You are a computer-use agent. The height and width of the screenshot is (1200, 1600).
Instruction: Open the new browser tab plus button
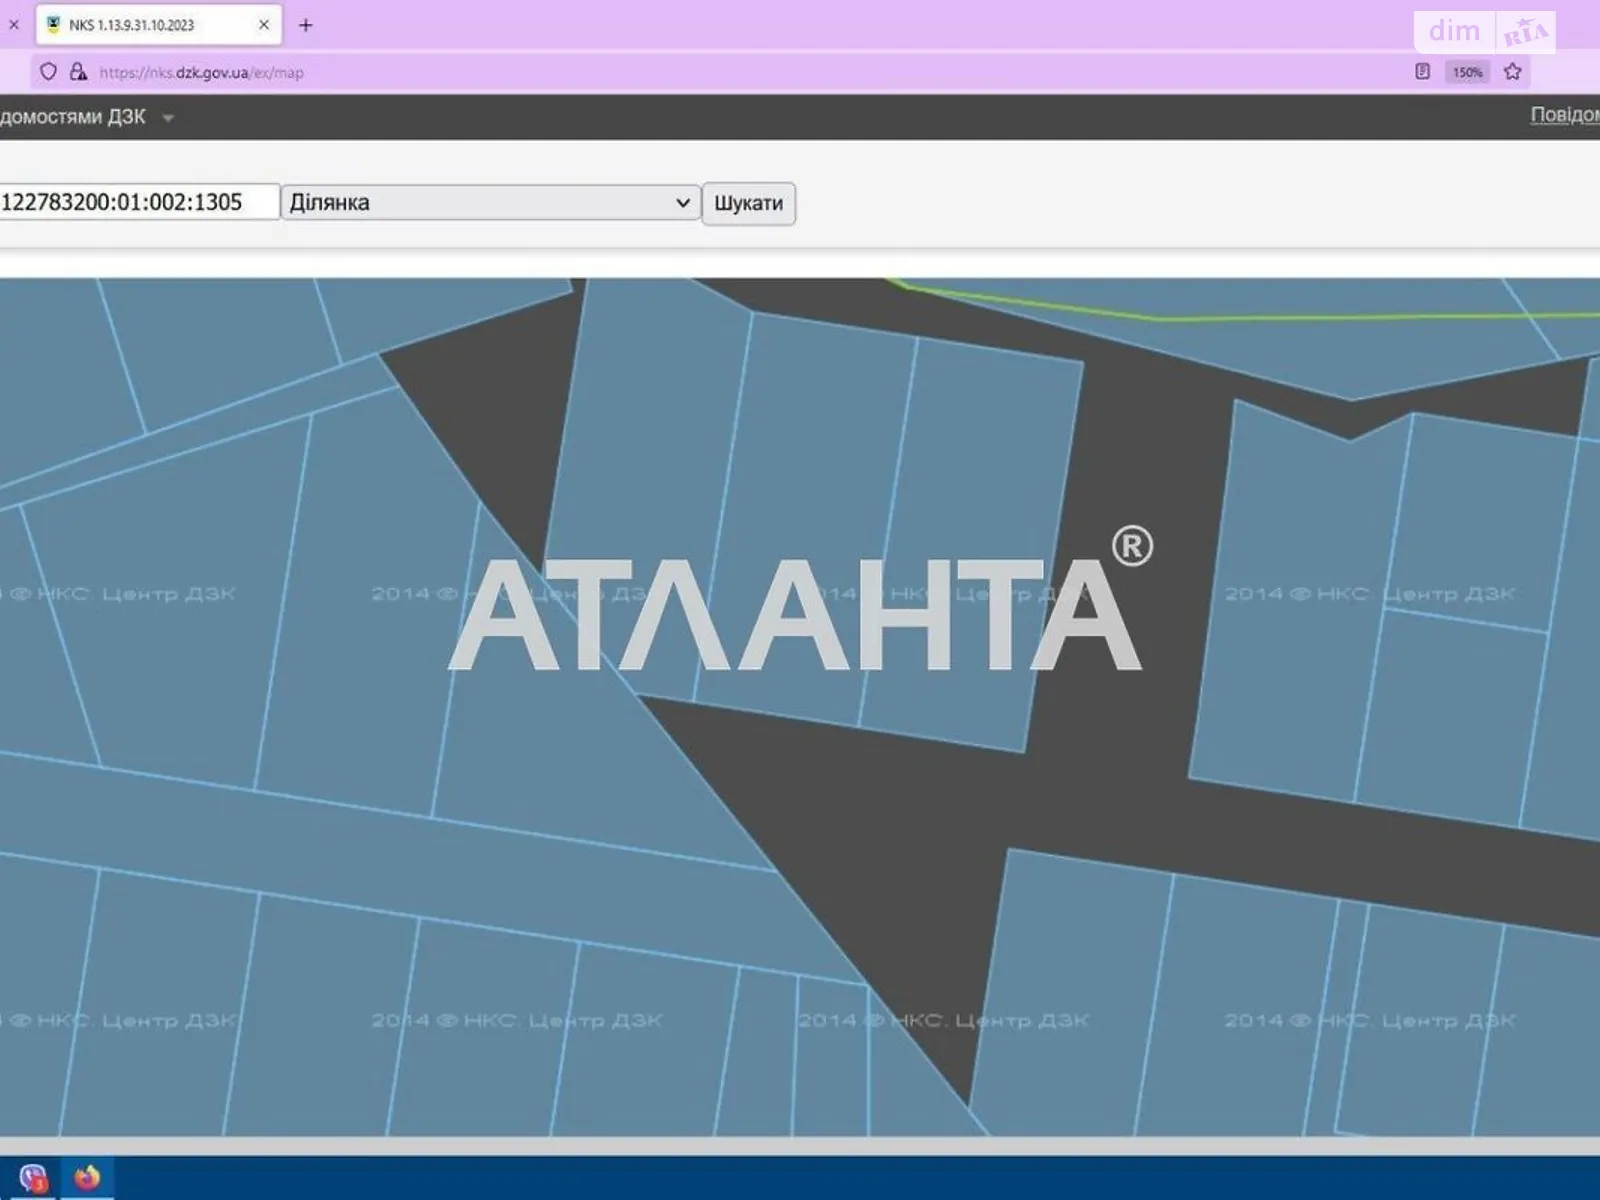pyautogui.click(x=306, y=25)
